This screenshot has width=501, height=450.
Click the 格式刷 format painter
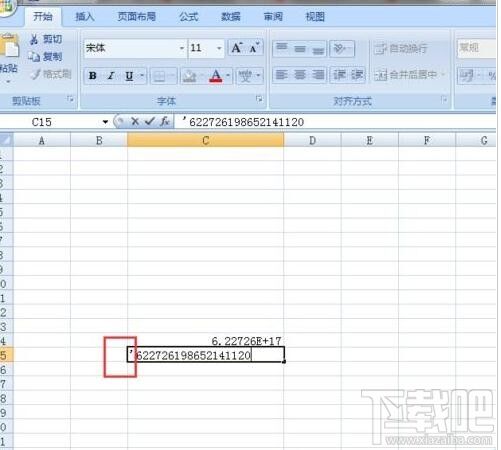(51, 74)
